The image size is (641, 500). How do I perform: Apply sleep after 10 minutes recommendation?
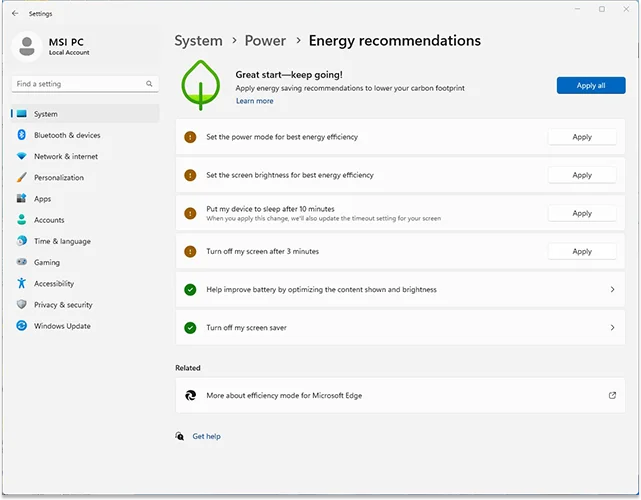(x=582, y=213)
